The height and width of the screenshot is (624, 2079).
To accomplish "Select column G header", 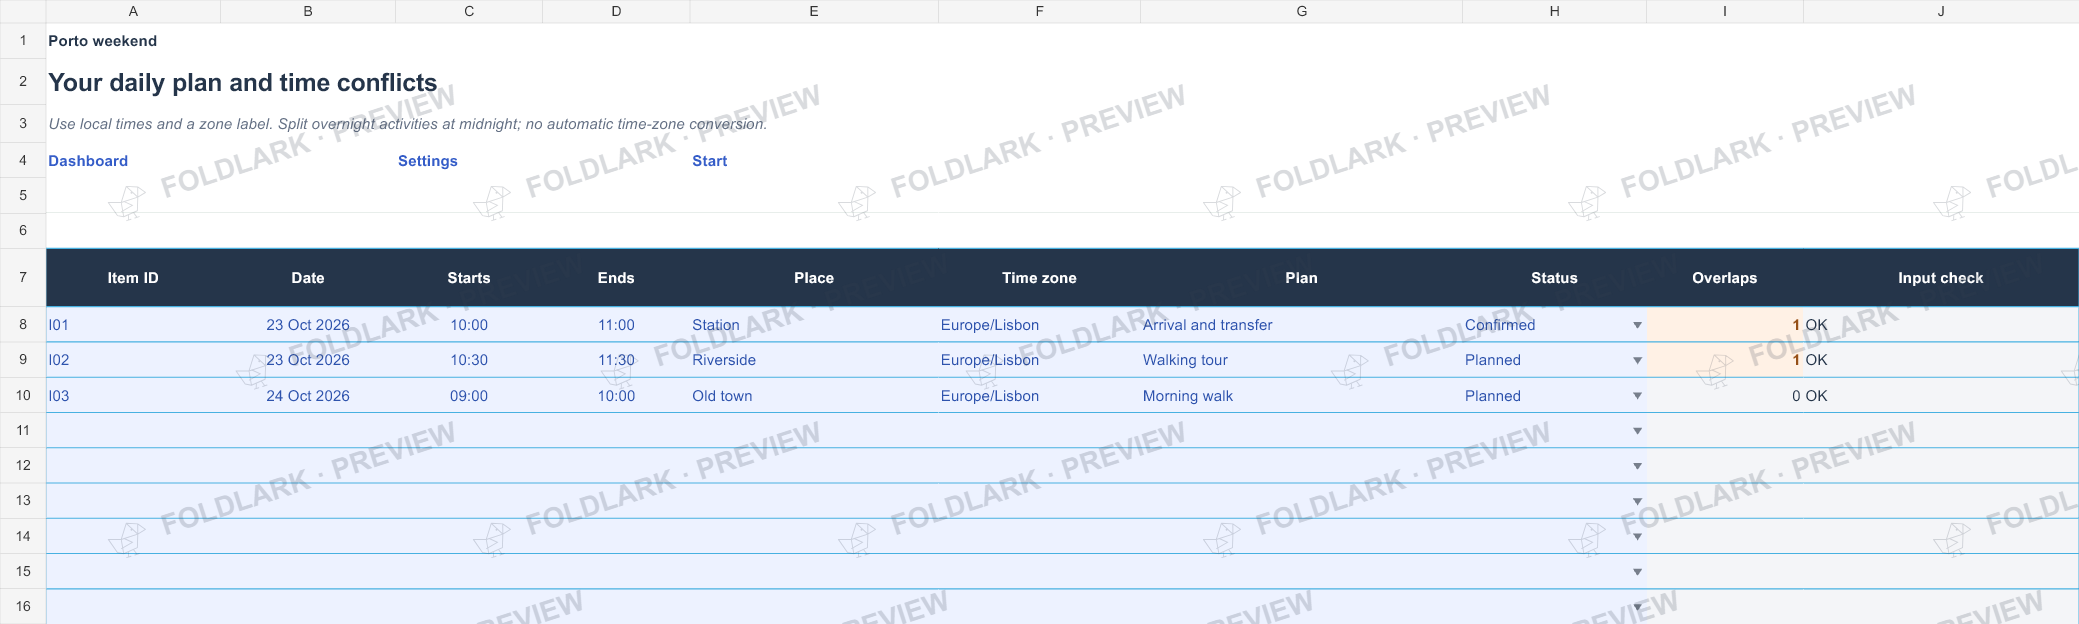I will [1301, 11].
